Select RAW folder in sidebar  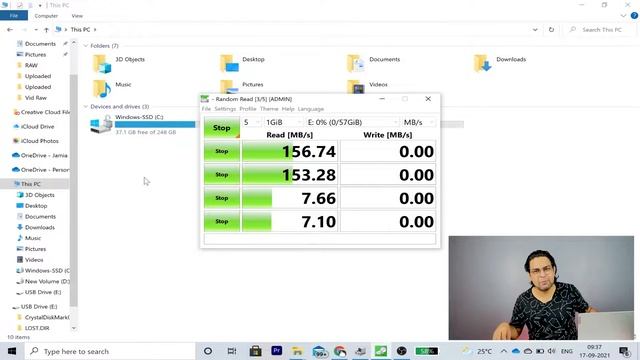point(27,65)
